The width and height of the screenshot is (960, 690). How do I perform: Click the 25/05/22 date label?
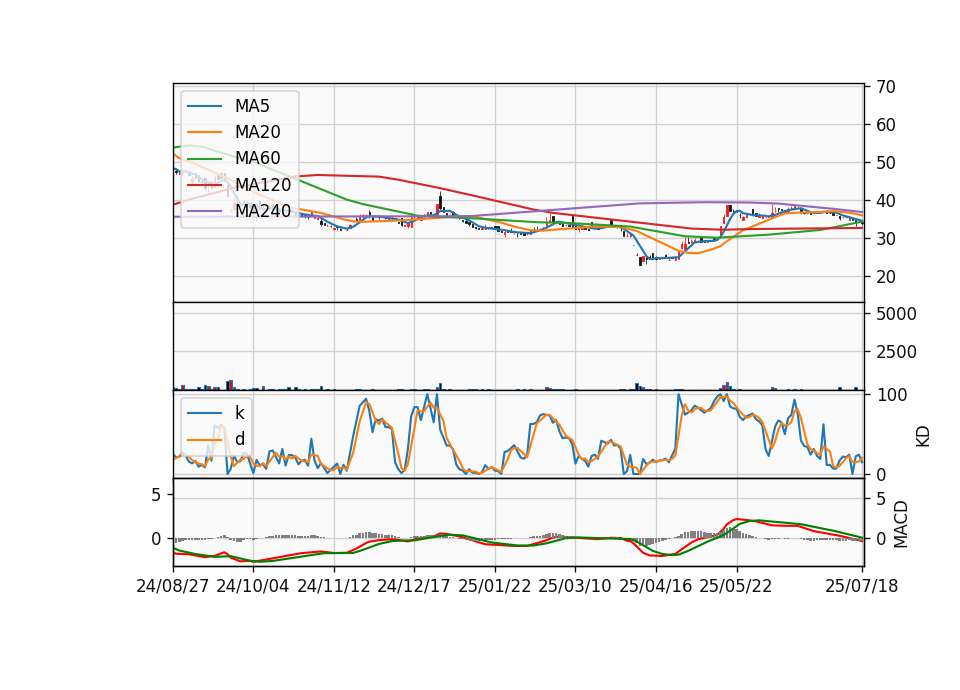coord(735,586)
